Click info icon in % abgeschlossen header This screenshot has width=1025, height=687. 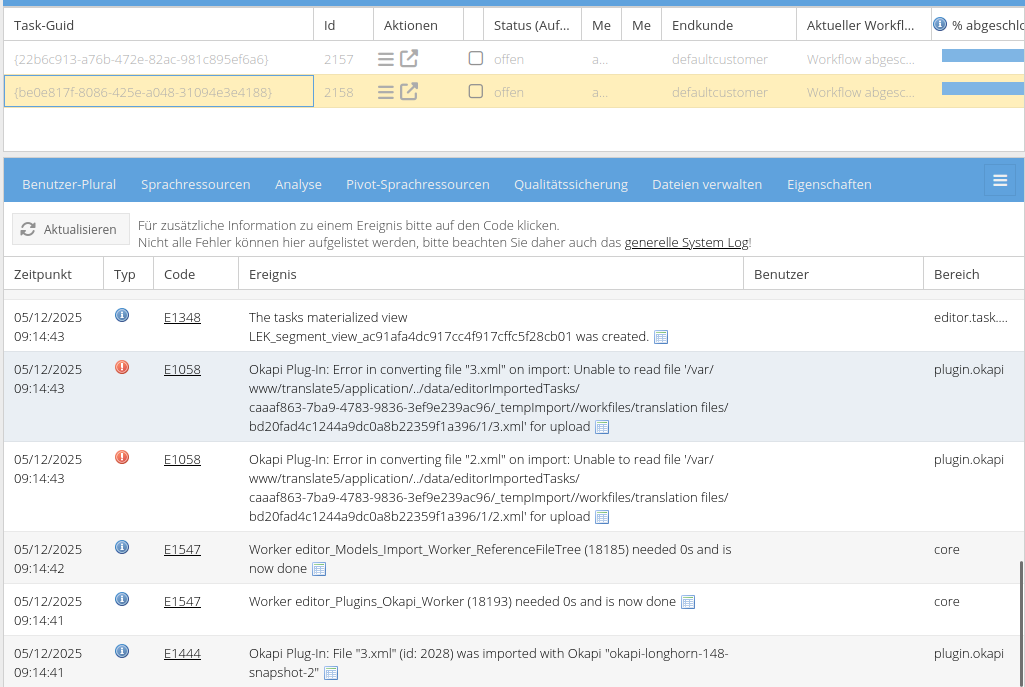coord(940,25)
